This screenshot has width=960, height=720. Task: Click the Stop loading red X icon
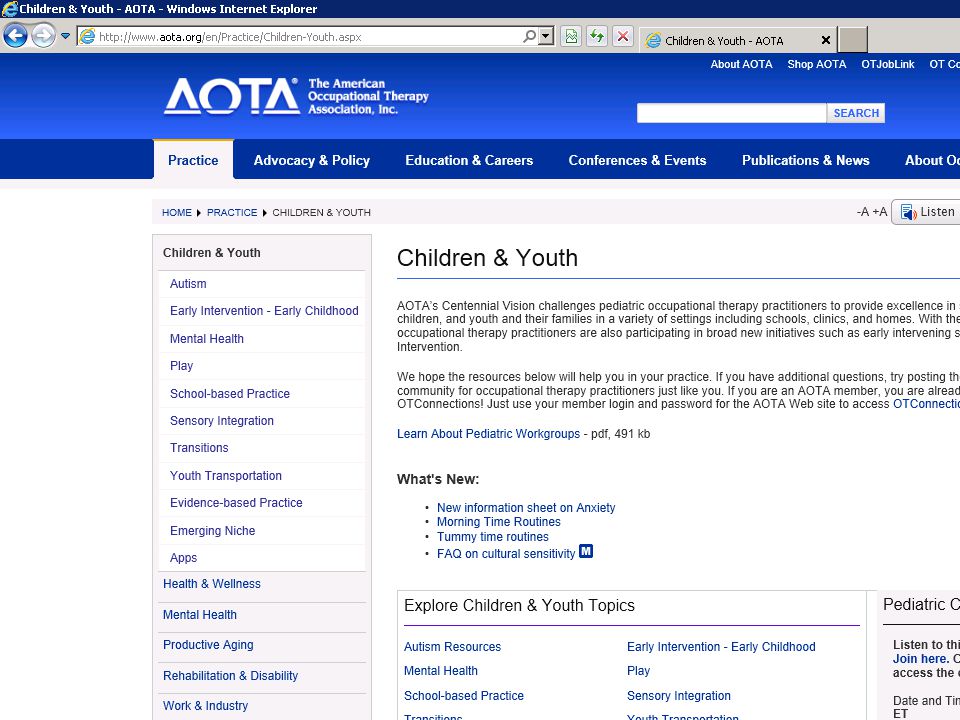point(623,36)
